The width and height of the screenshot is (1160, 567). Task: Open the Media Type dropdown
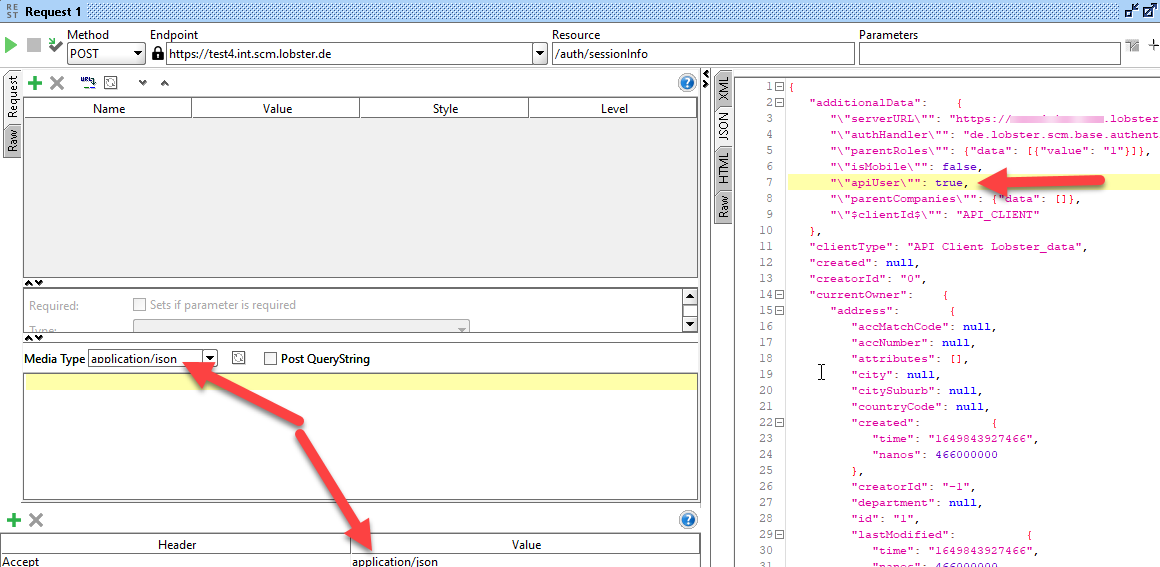tap(211, 359)
